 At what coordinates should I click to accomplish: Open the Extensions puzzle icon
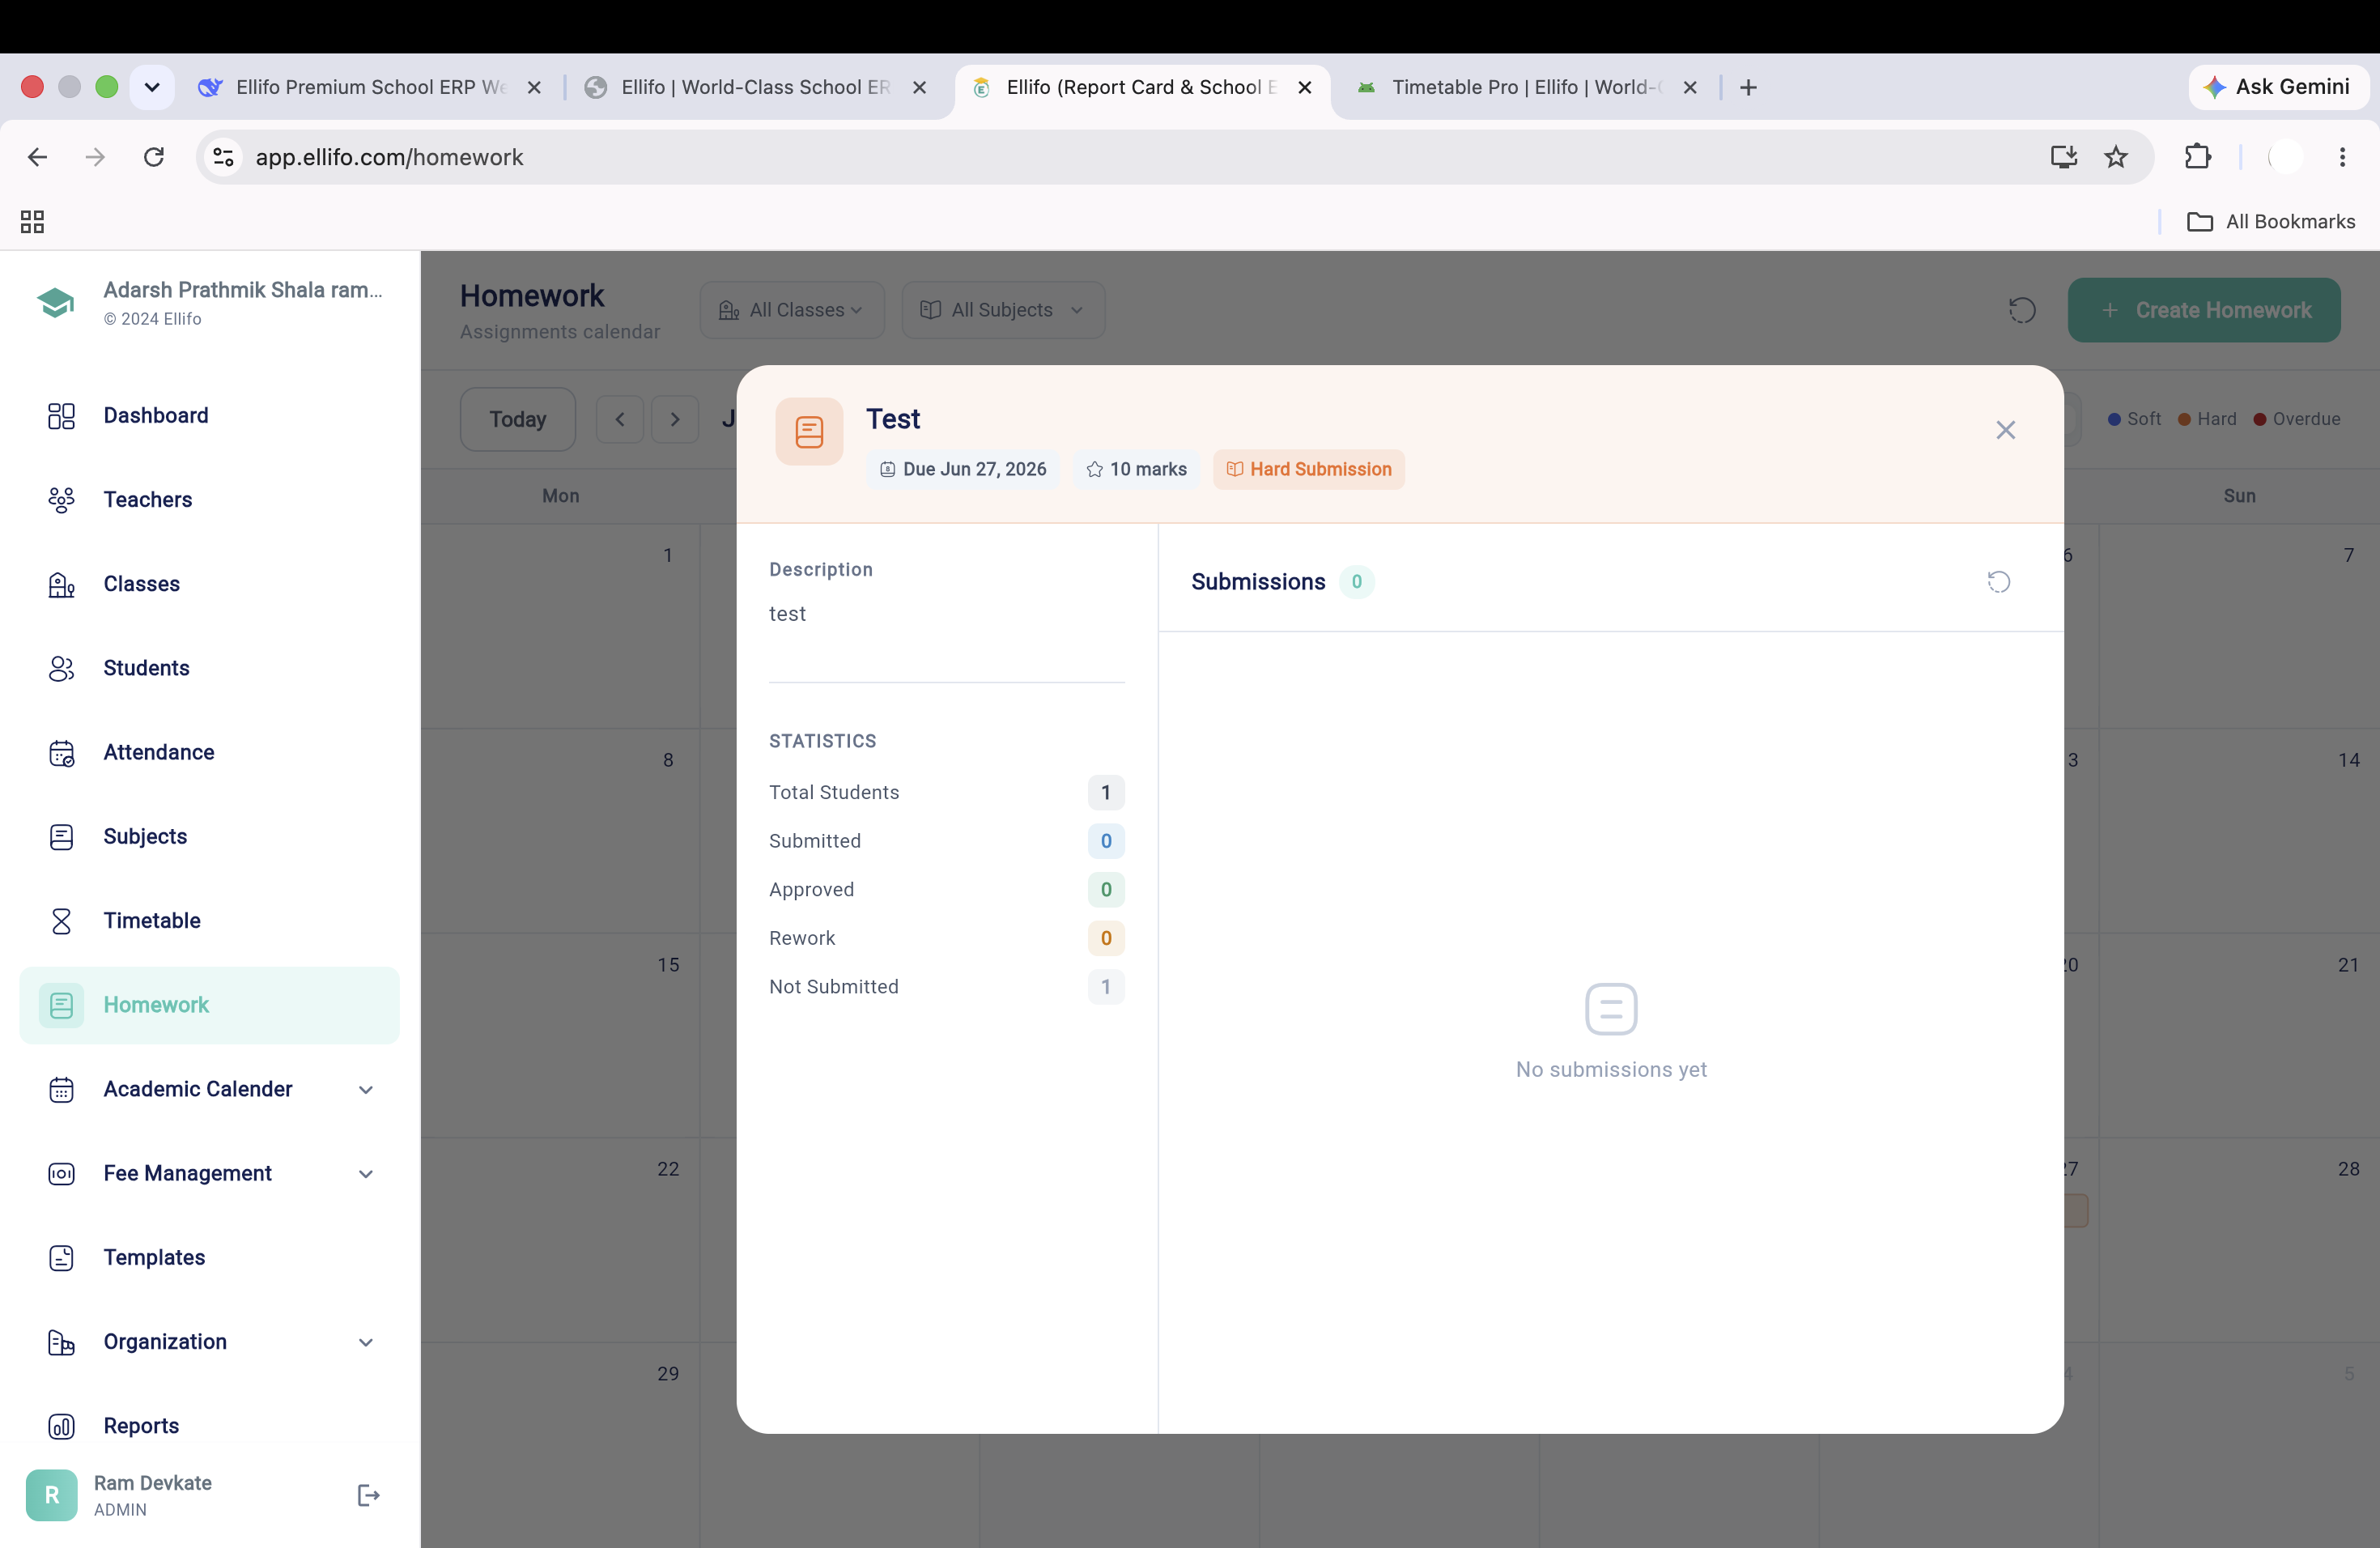(2197, 157)
